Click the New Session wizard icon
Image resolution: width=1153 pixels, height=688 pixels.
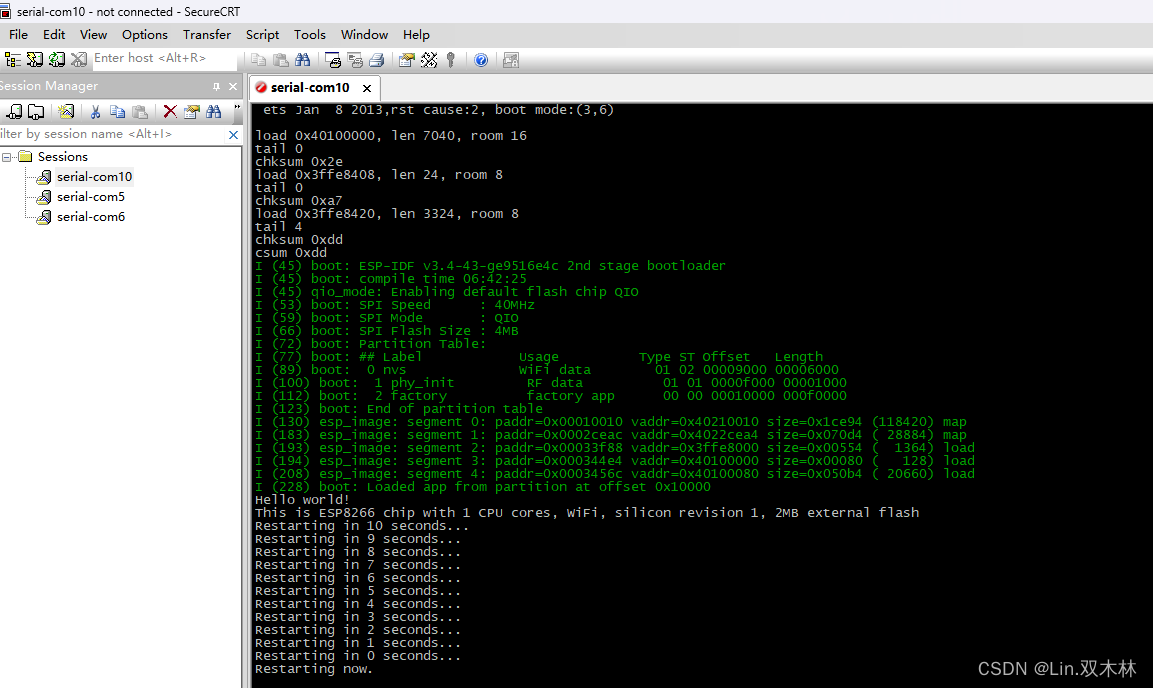65,112
